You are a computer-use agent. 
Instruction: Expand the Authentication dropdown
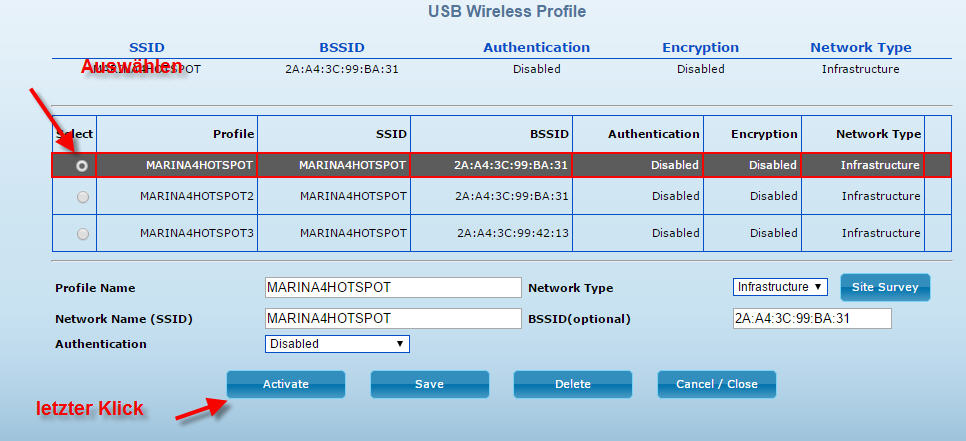(337, 344)
